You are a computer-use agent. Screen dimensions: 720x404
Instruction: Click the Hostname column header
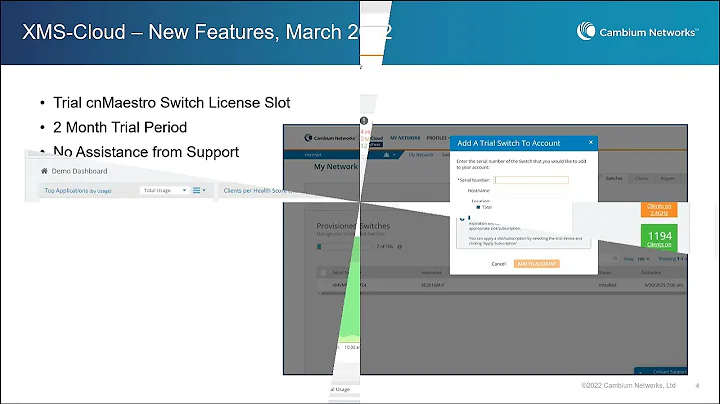click(x=432, y=273)
